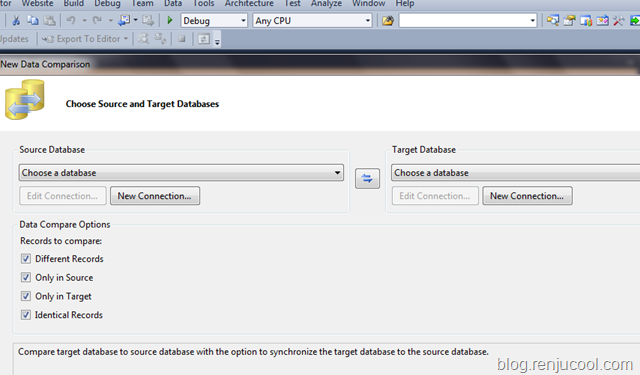Click the Navigate Forward icon

pyautogui.click(x=148, y=20)
